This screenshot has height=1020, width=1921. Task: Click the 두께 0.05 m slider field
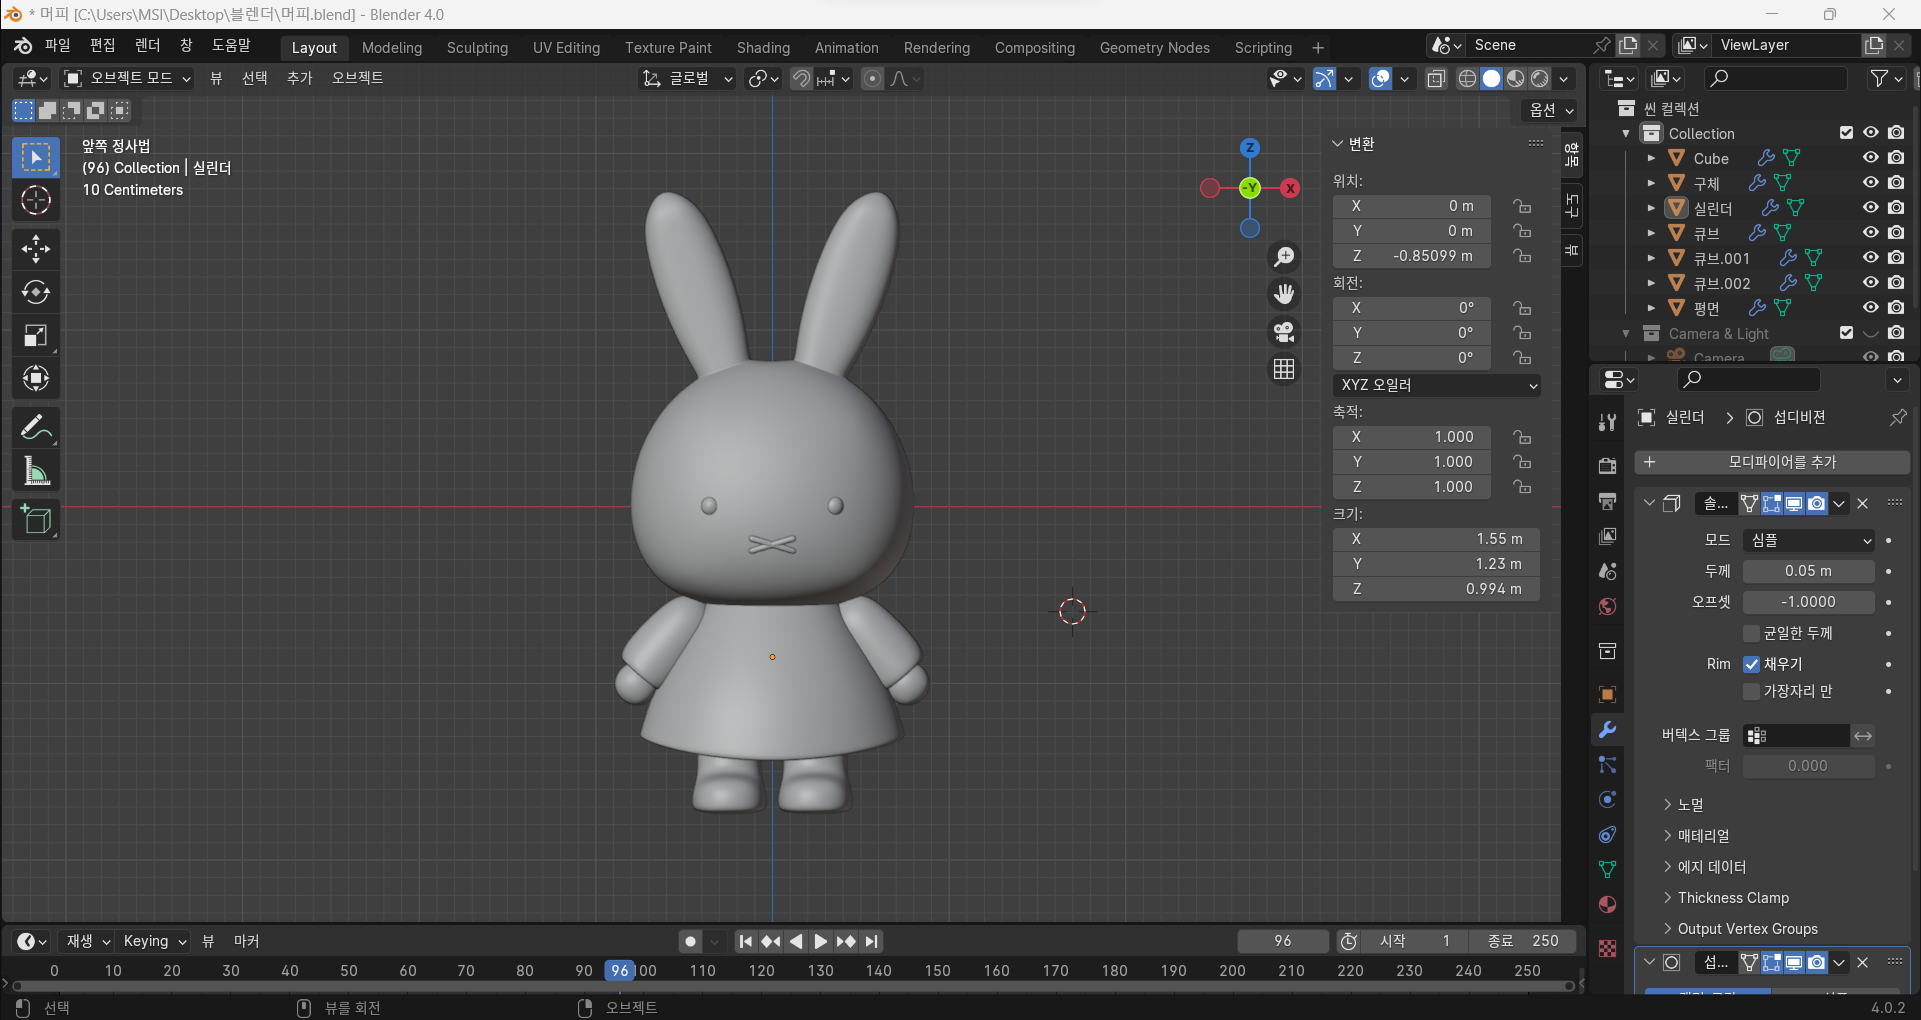coord(1809,571)
